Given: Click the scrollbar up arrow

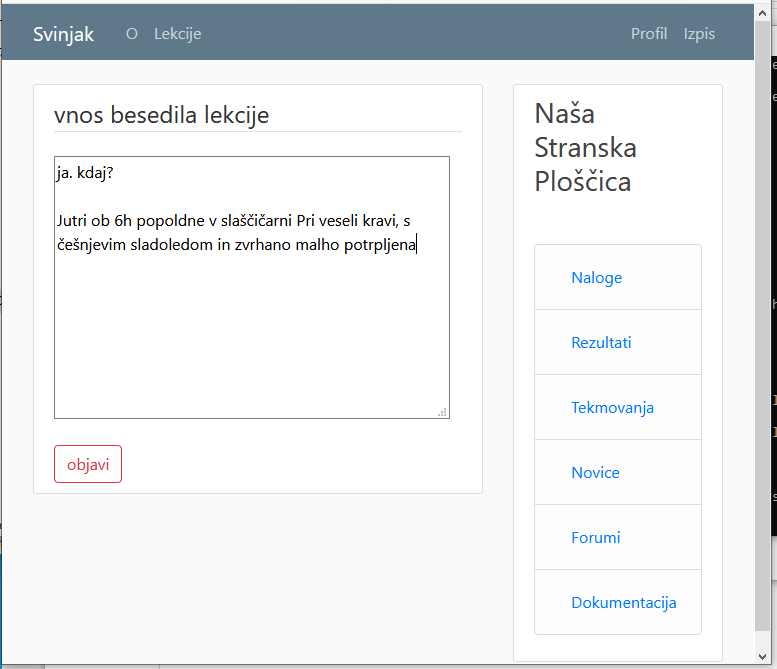Looking at the screenshot, I should (763, 13).
